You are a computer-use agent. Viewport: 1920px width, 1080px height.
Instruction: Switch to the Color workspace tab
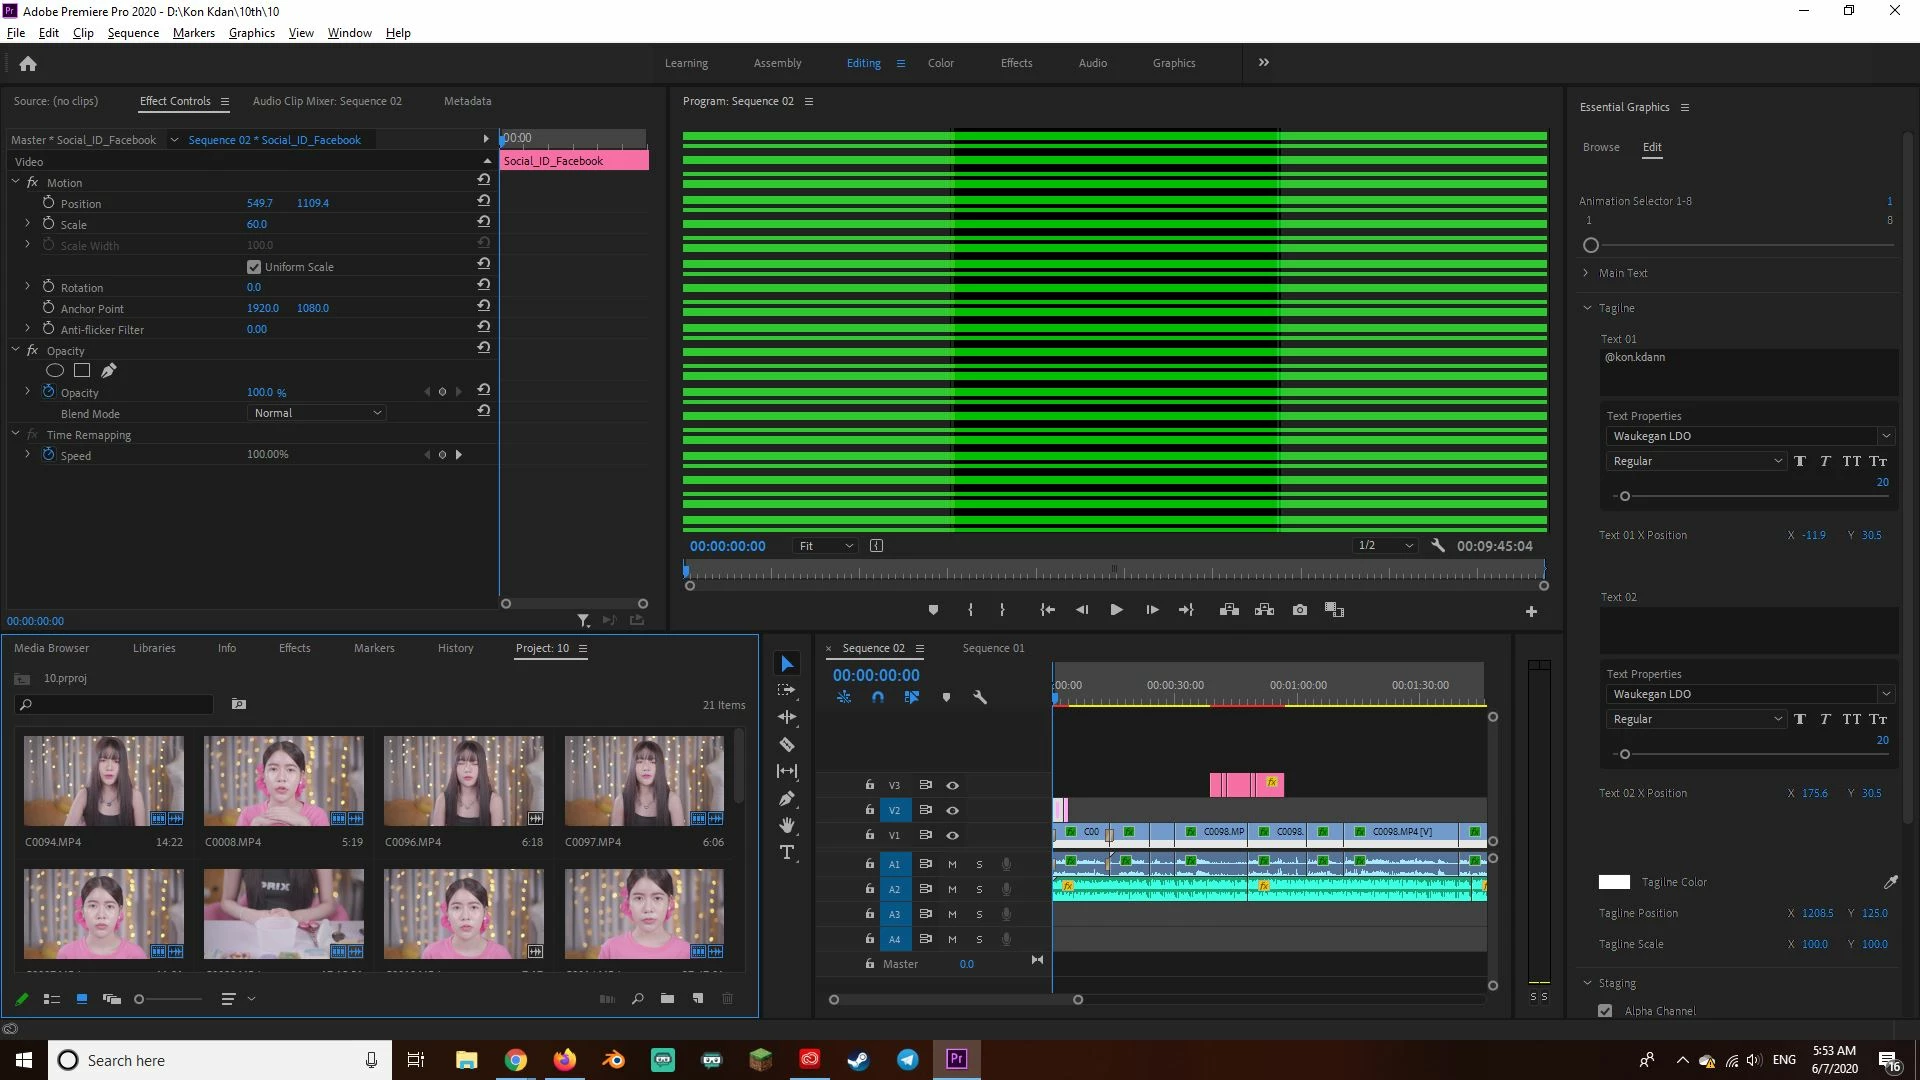[x=940, y=63]
